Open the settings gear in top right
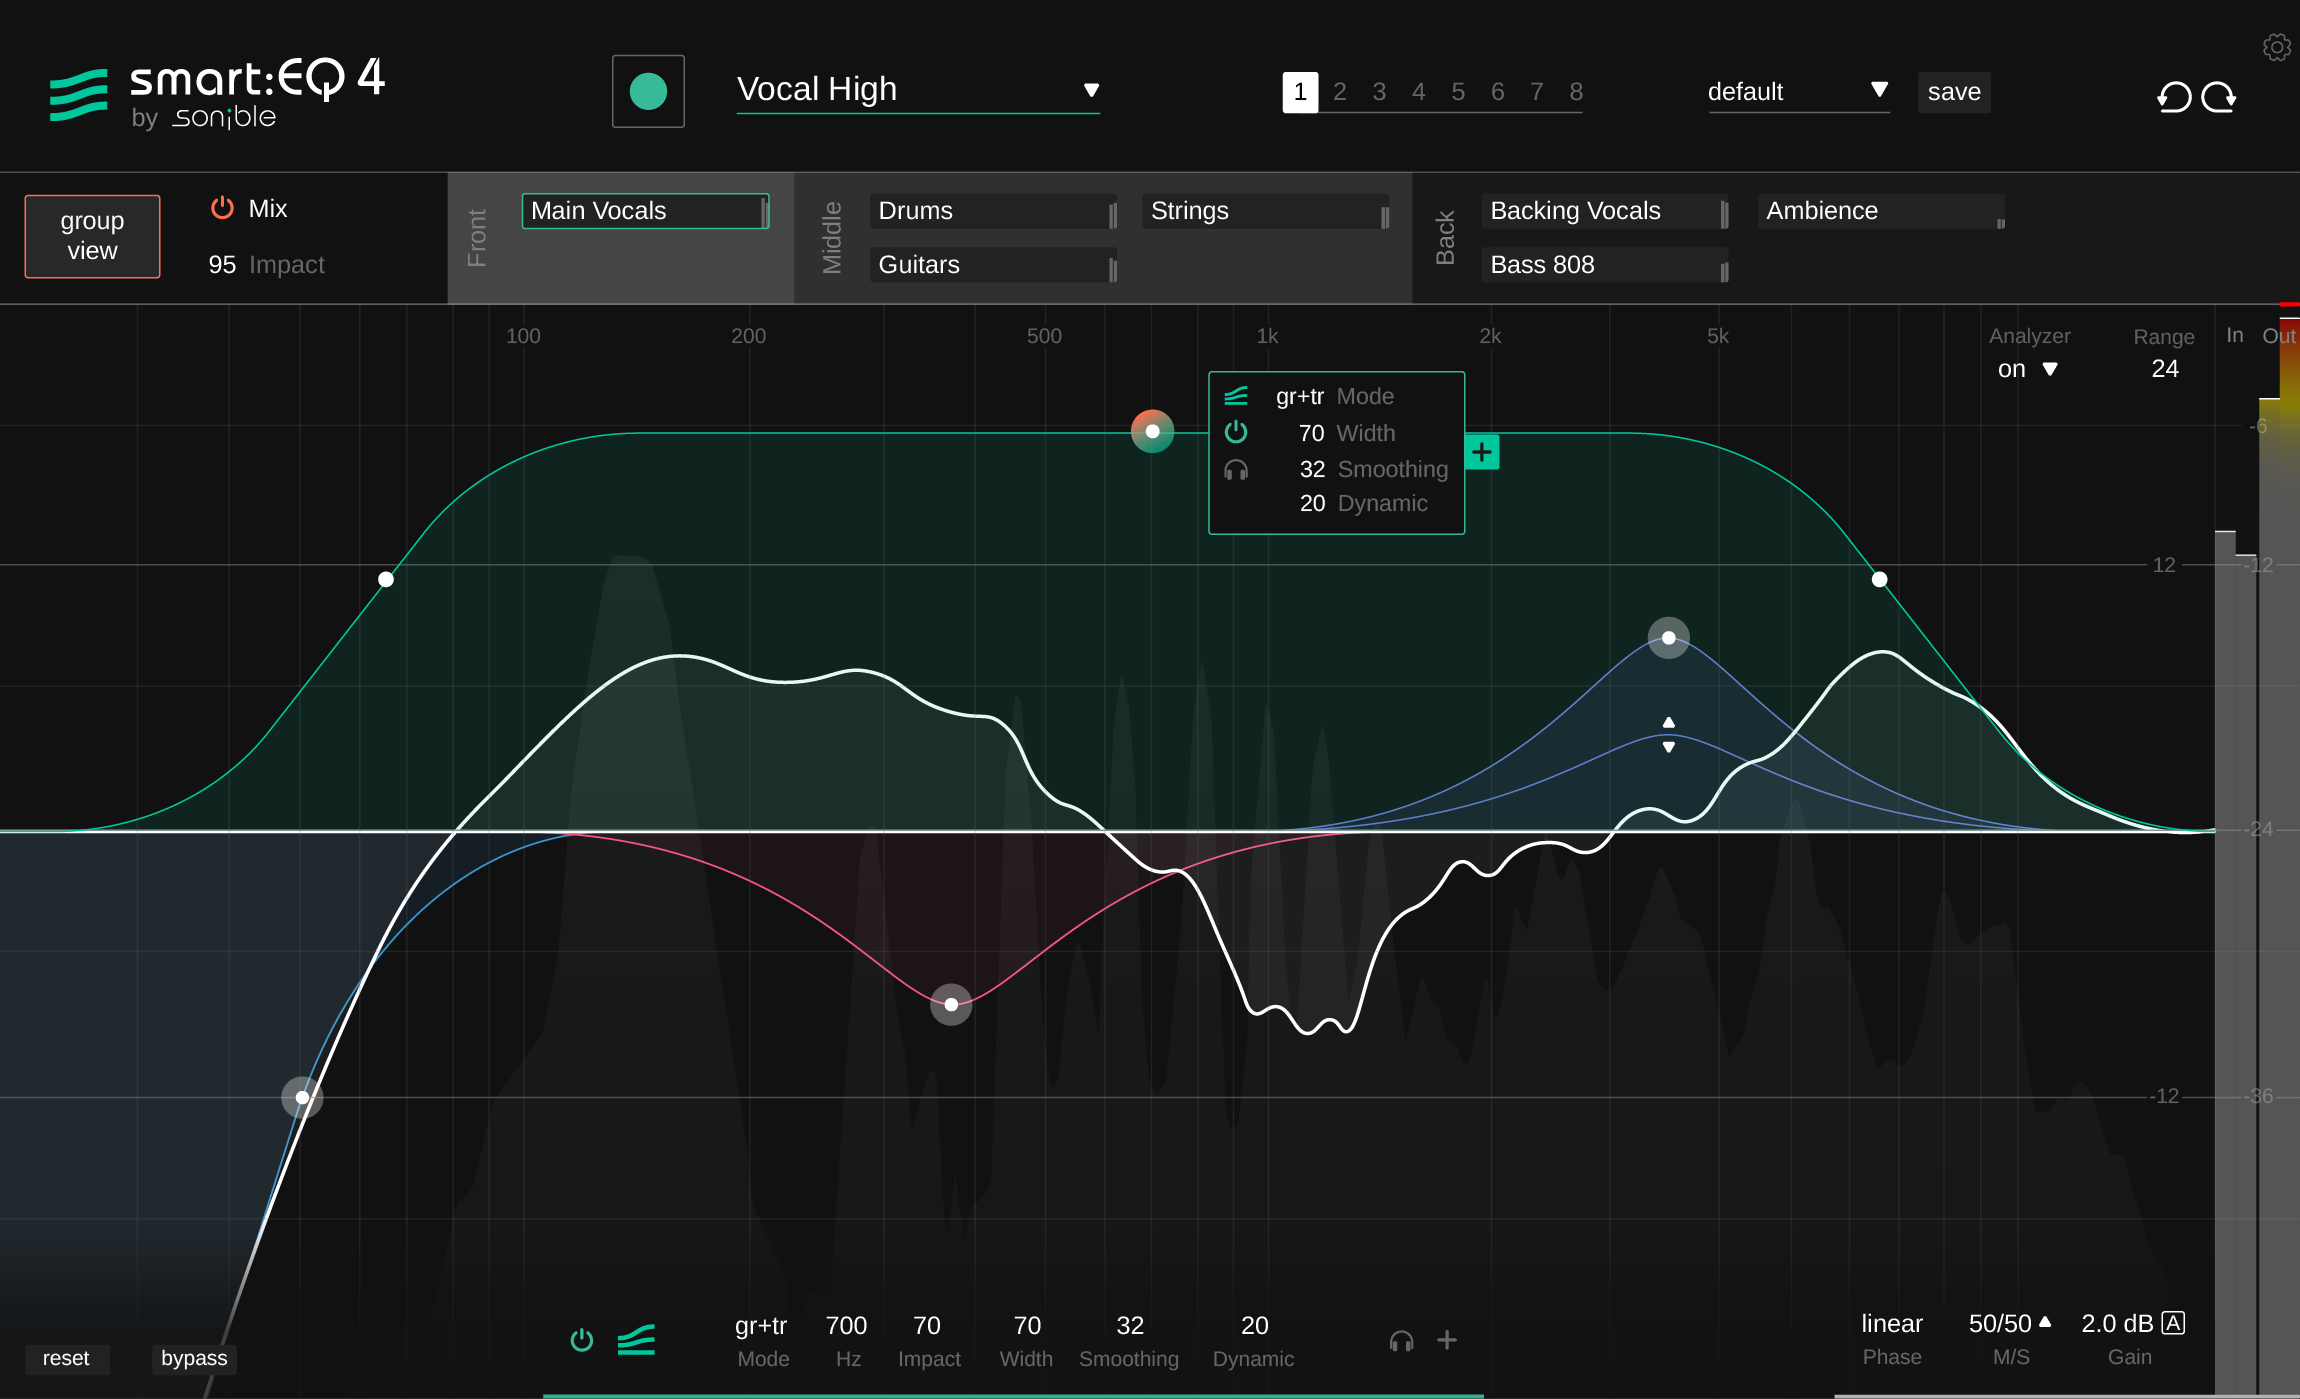The height and width of the screenshot is (1399, 2300). click(2275, 46)
